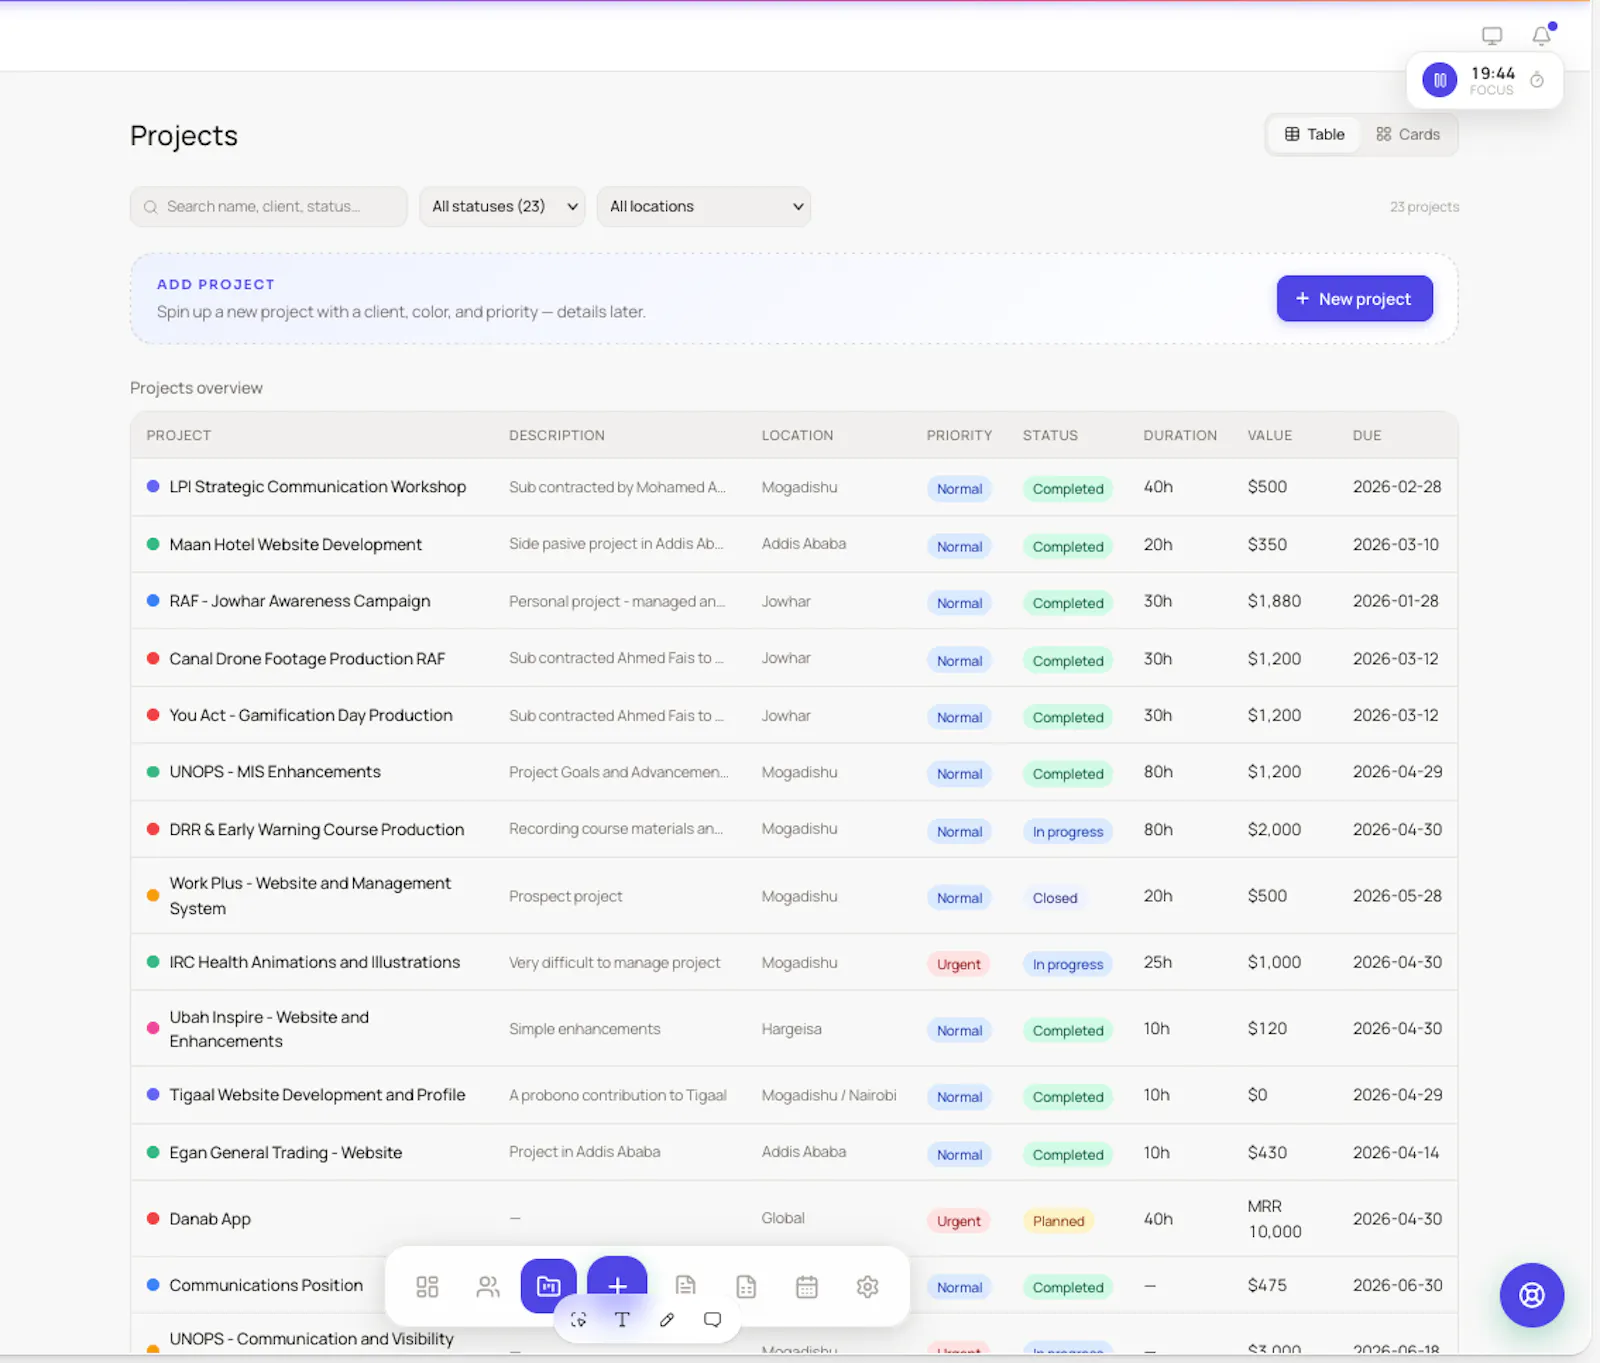Viewport: 1600px width, 1363px height.
Task: Click the blue plus add button in dock
Action: [617, 1284]
